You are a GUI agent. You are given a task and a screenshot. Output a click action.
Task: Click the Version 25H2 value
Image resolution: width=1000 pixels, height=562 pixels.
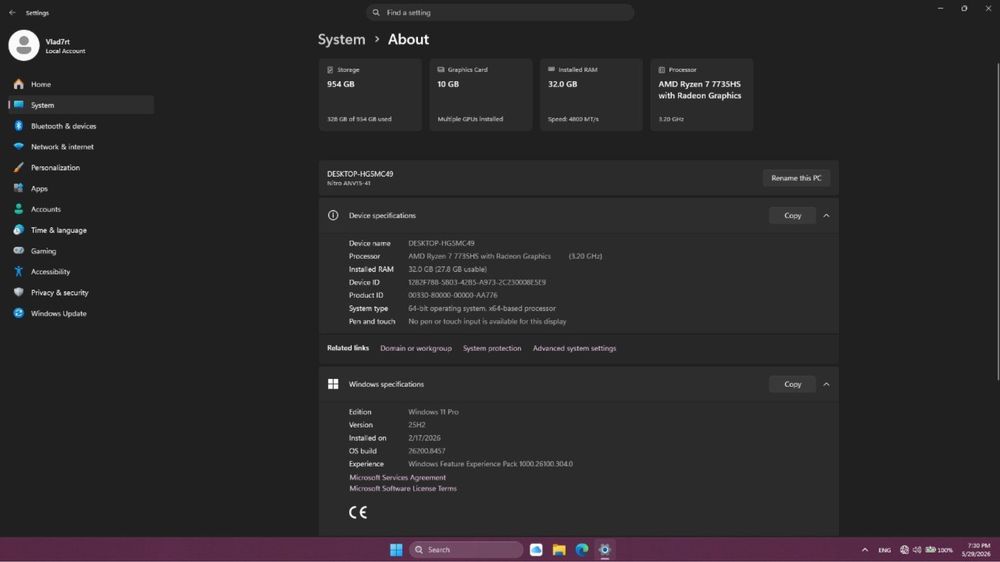click(x=416, y=425)
